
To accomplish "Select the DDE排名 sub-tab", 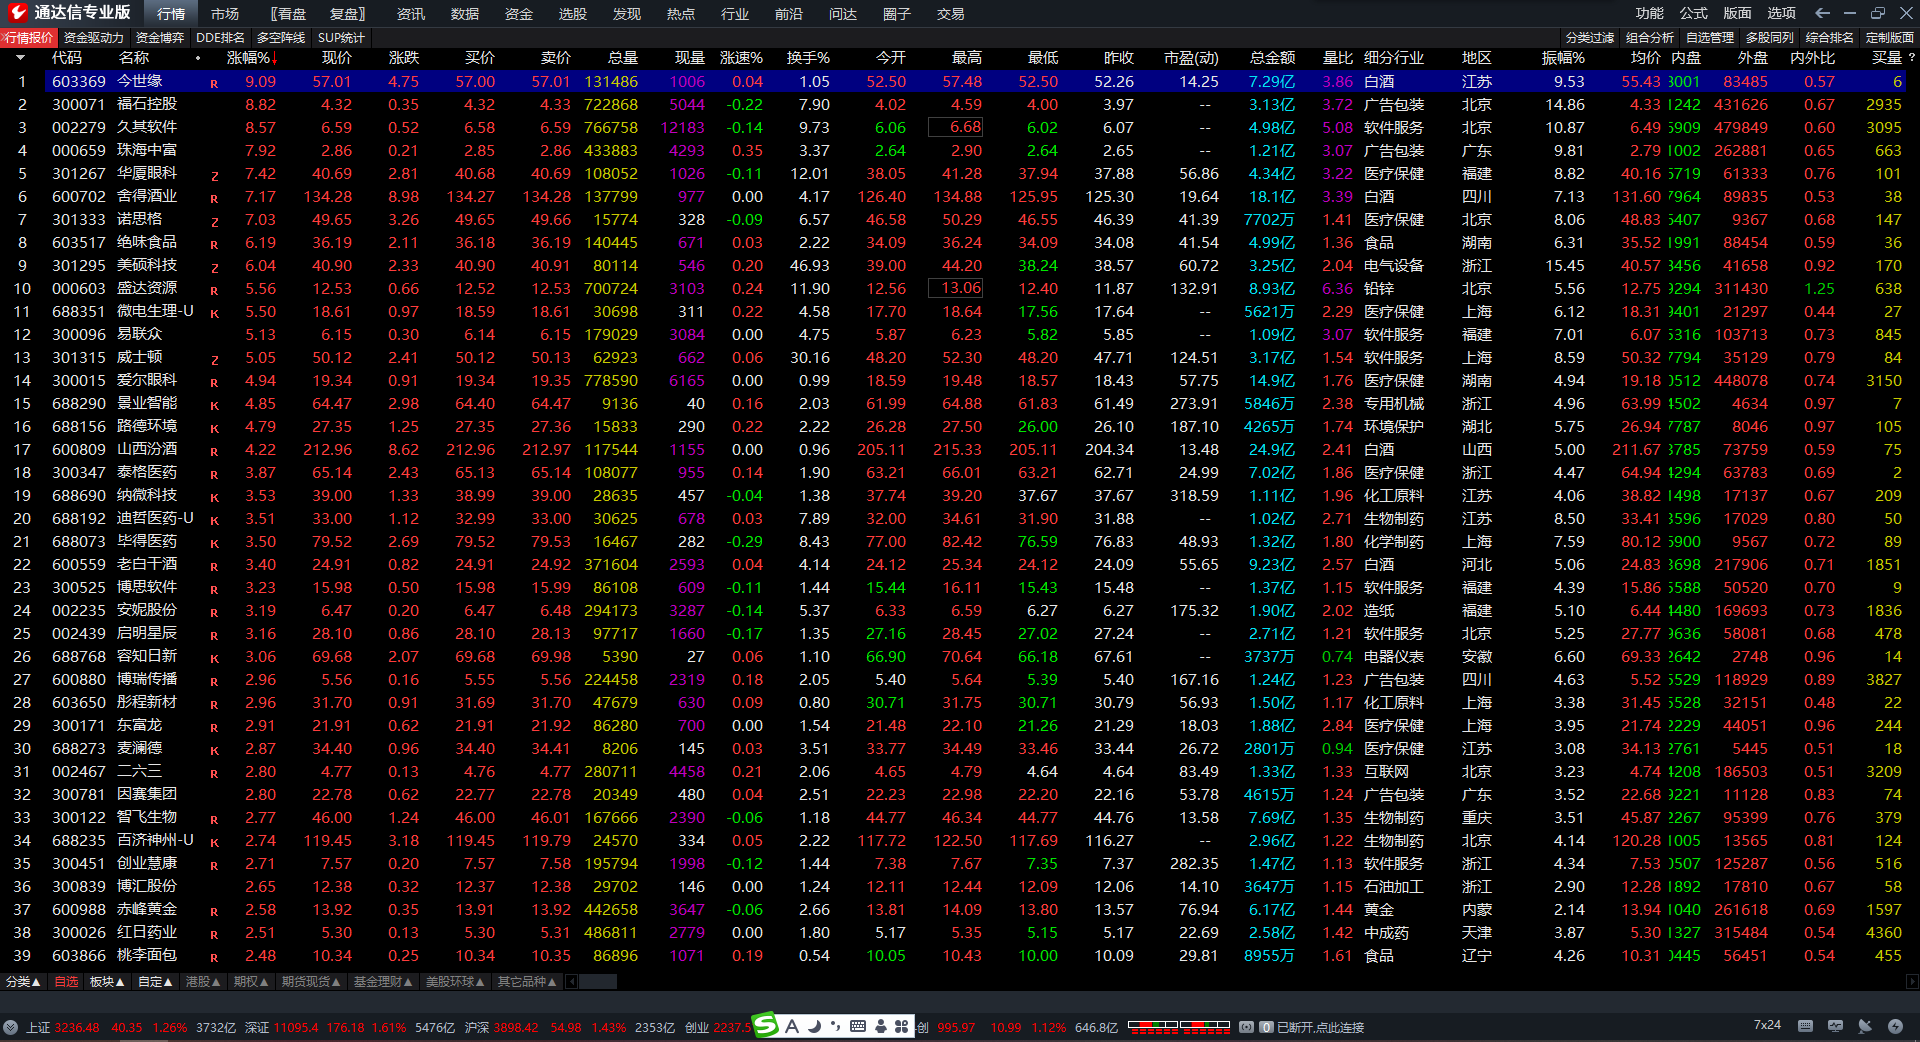I will [221, 38].
